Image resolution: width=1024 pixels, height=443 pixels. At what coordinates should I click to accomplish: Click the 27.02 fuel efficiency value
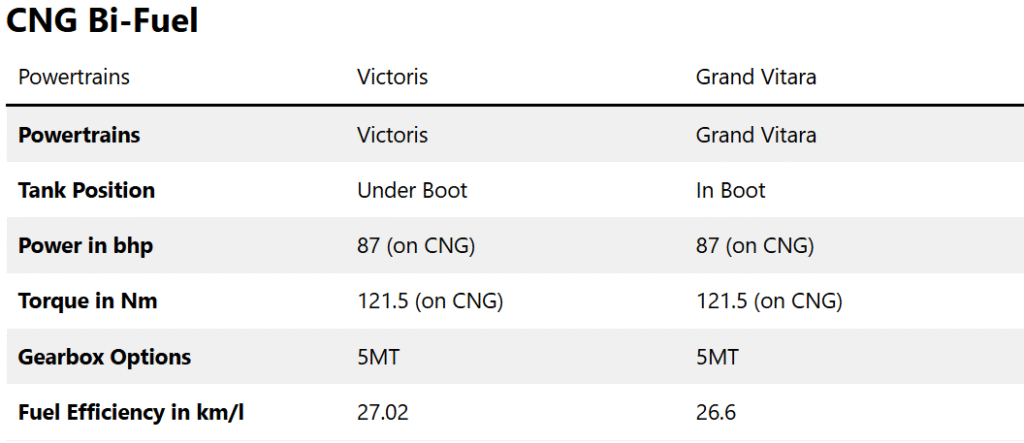[x=383, y=413]
